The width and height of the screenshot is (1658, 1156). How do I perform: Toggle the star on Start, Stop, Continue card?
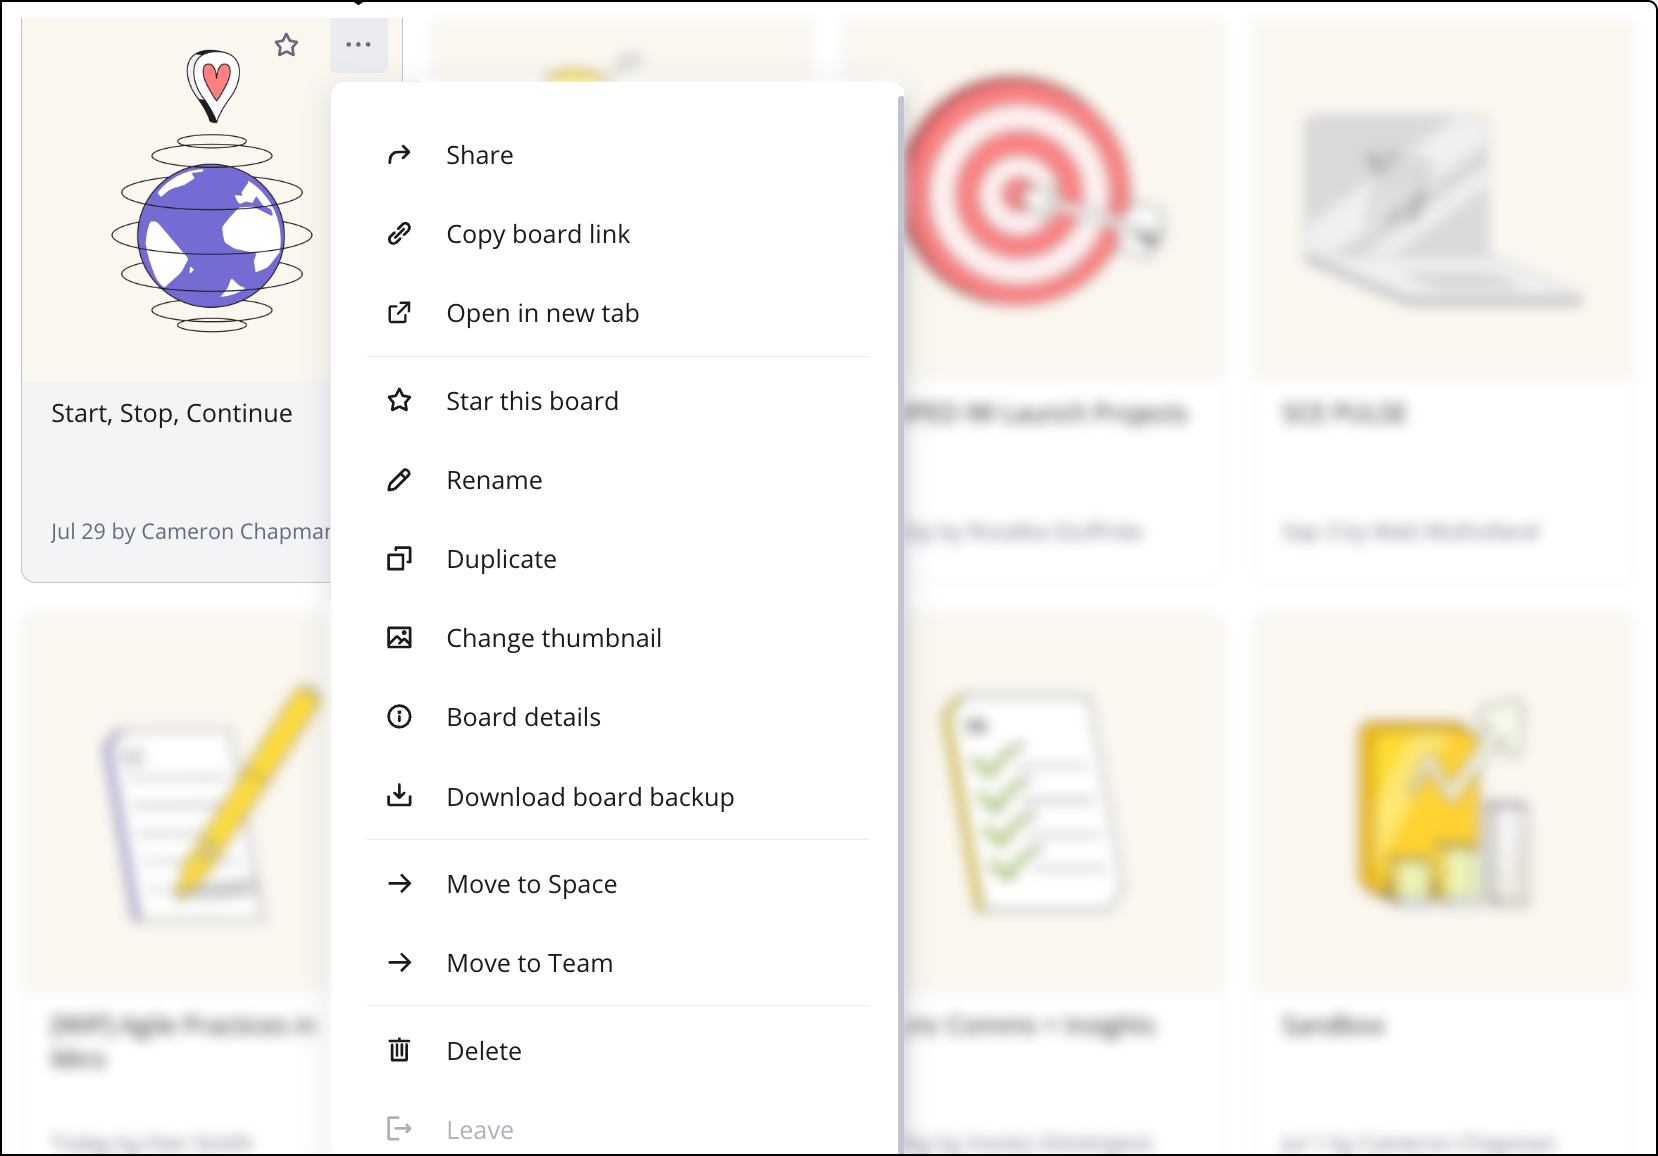tap(287, 45)
